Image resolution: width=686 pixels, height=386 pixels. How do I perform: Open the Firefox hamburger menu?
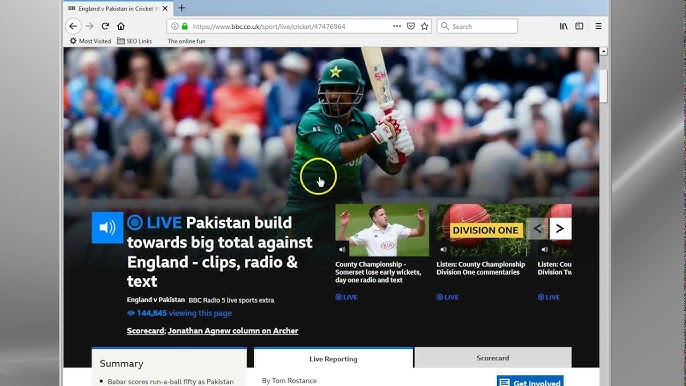point(598,26)
